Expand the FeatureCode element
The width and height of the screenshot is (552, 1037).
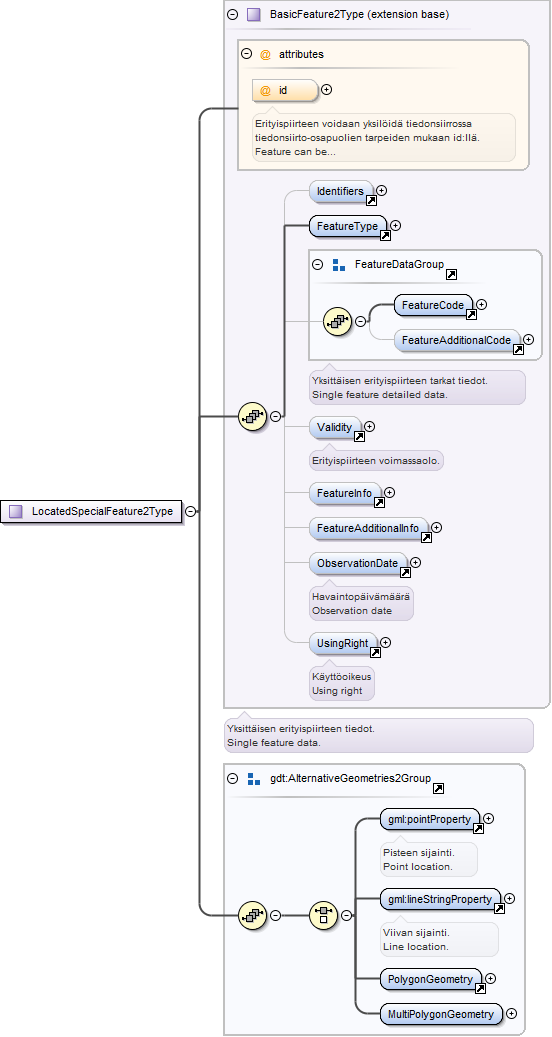[482, 304]
